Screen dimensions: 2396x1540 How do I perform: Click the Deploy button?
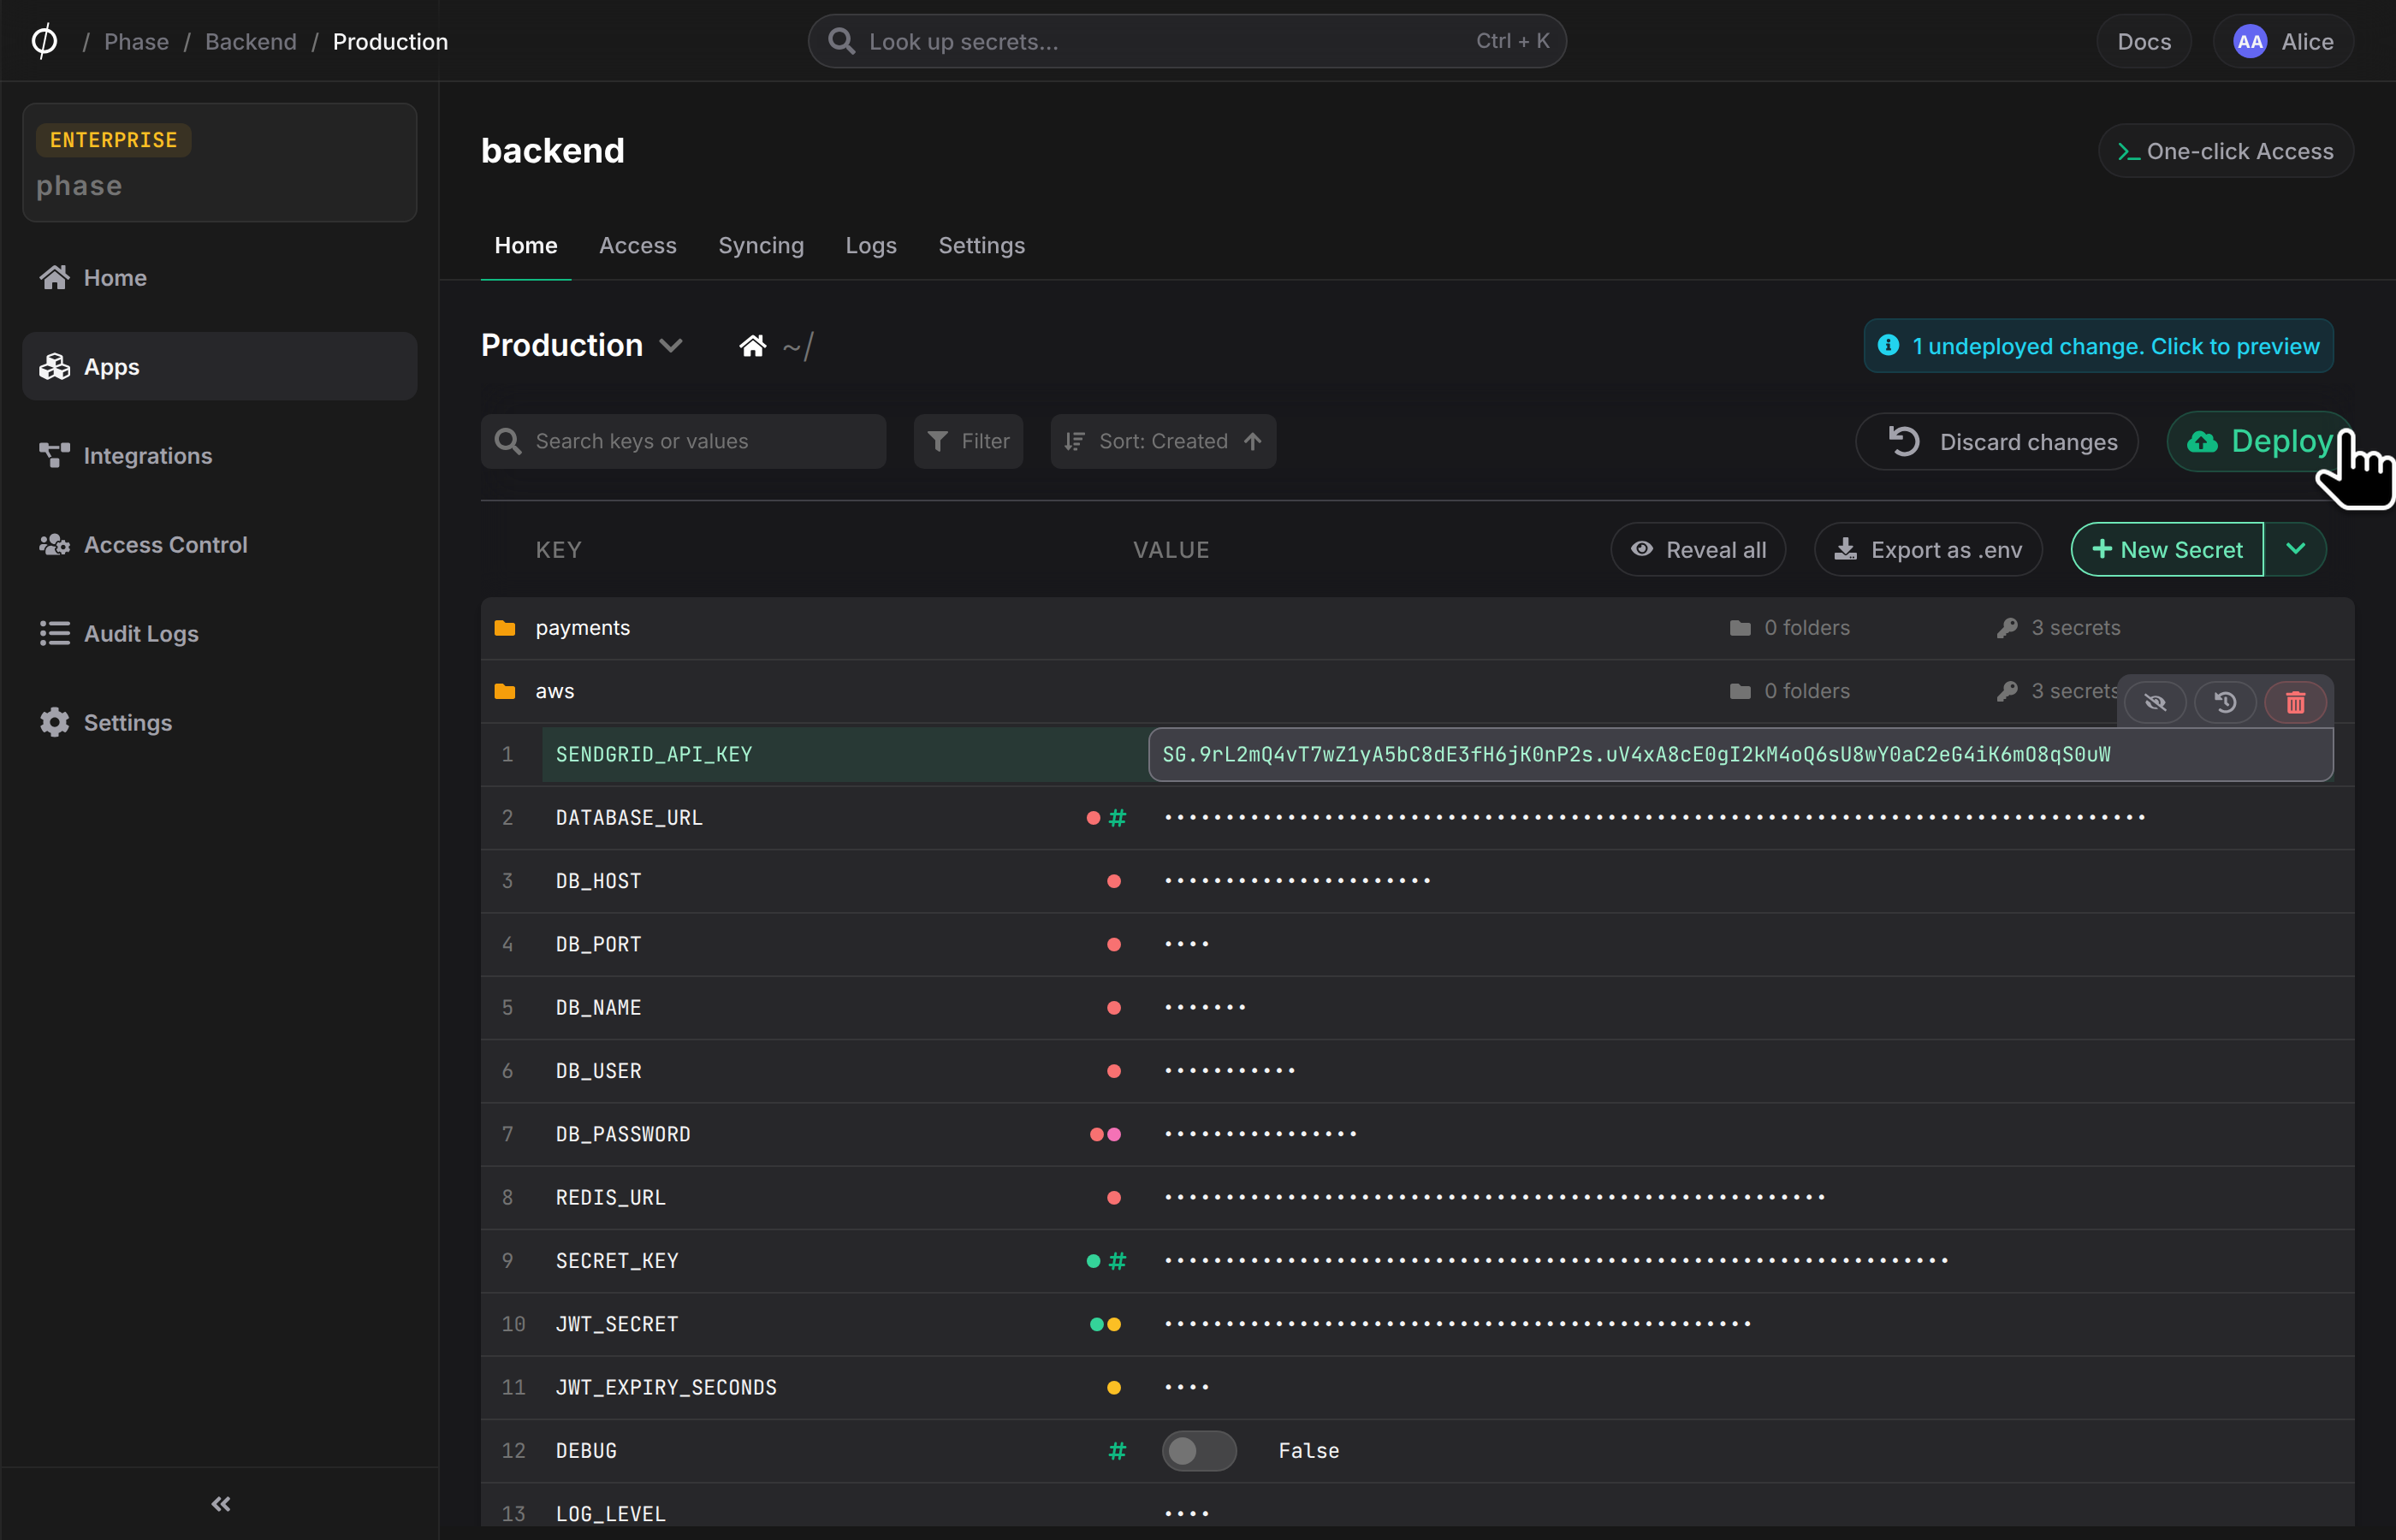[x=2261, y=441]
